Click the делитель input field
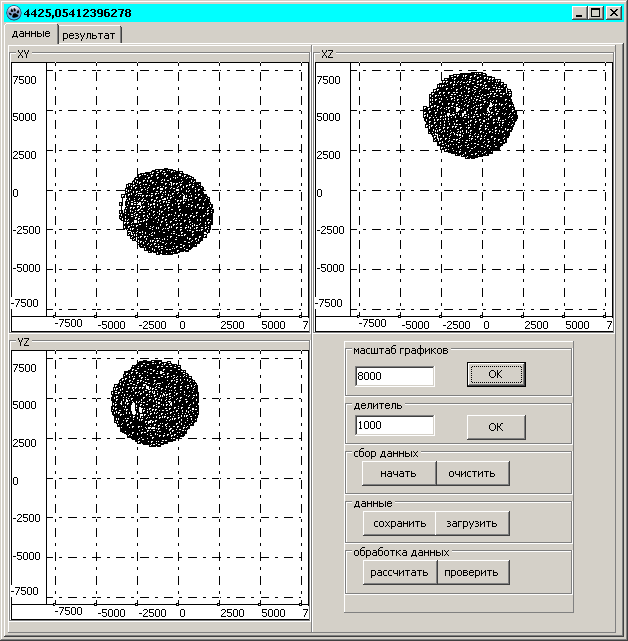628x641 pixels. pos(395,426)
